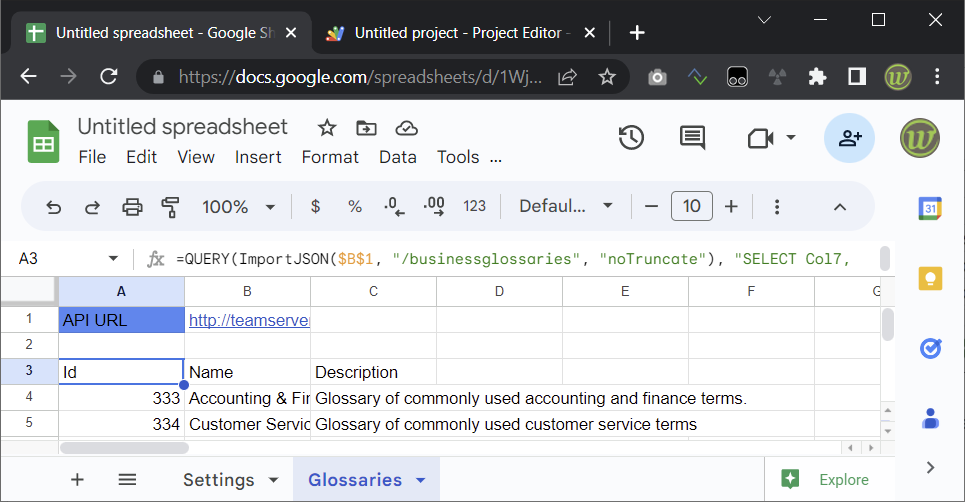Select column A header
The height and width of the screenshot is (502, 965).
point(121,292)
